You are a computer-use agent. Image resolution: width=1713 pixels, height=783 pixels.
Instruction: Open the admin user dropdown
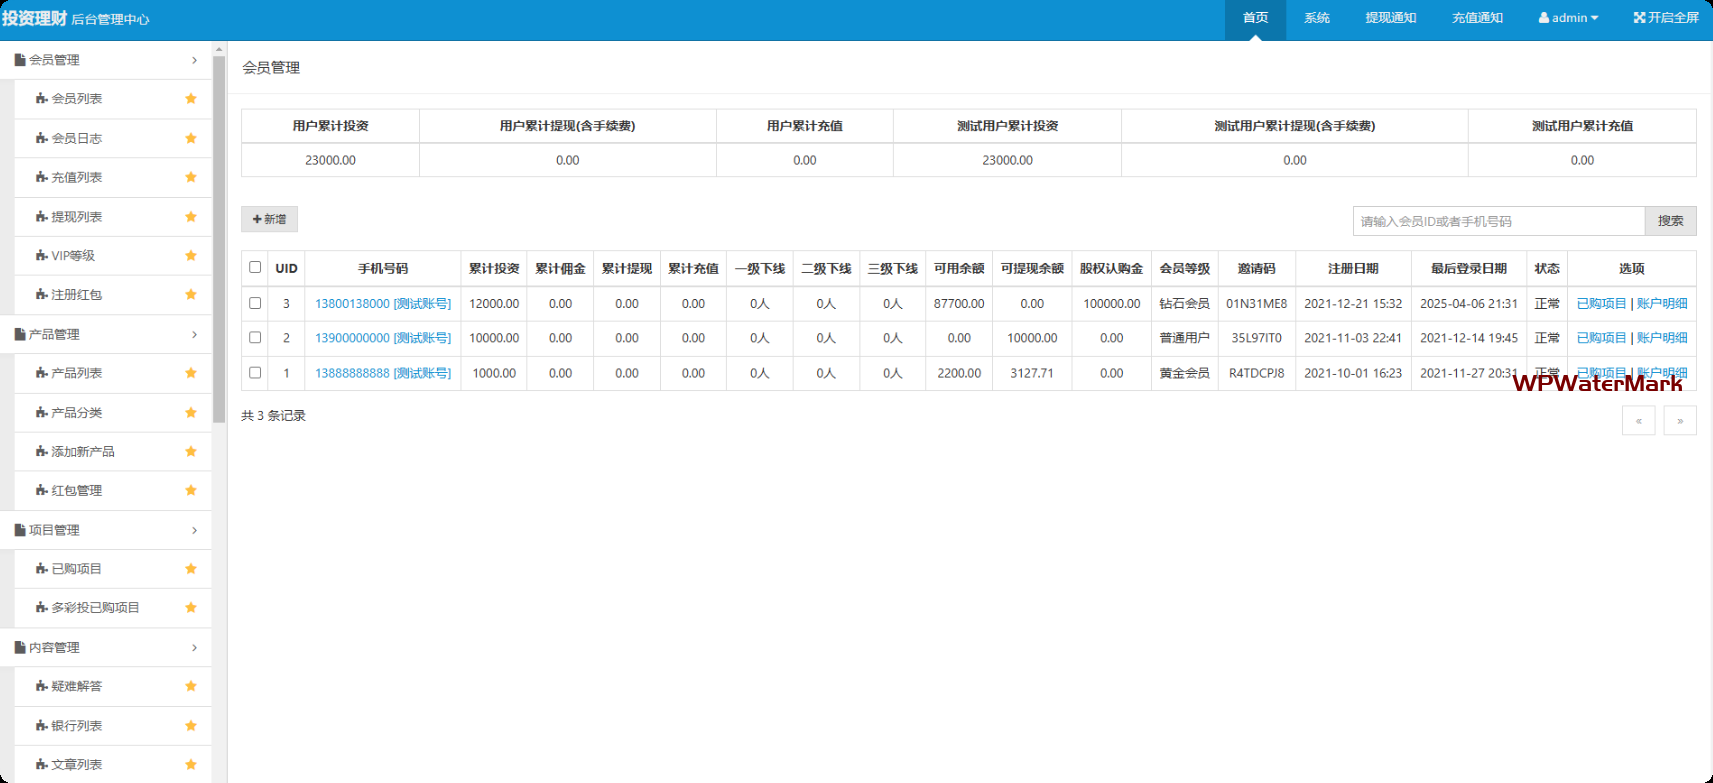(x=1568, y=18)
